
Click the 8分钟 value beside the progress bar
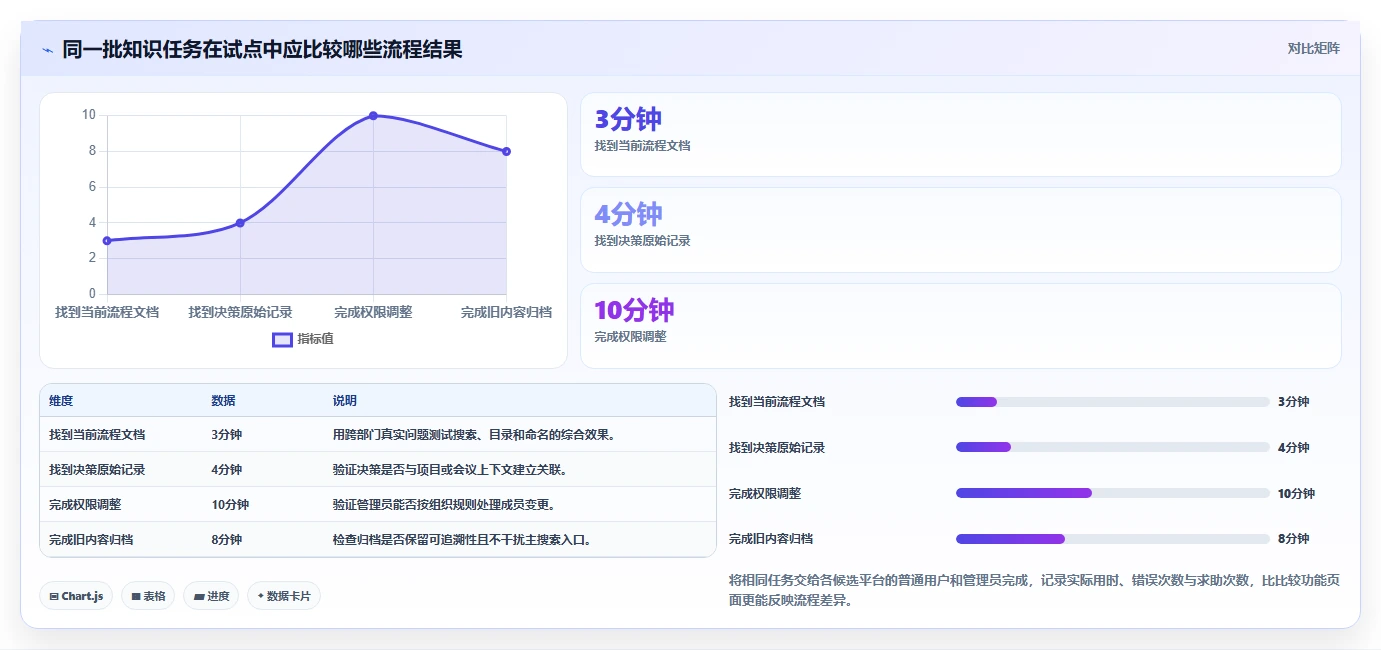click(x=1293, y=539)
